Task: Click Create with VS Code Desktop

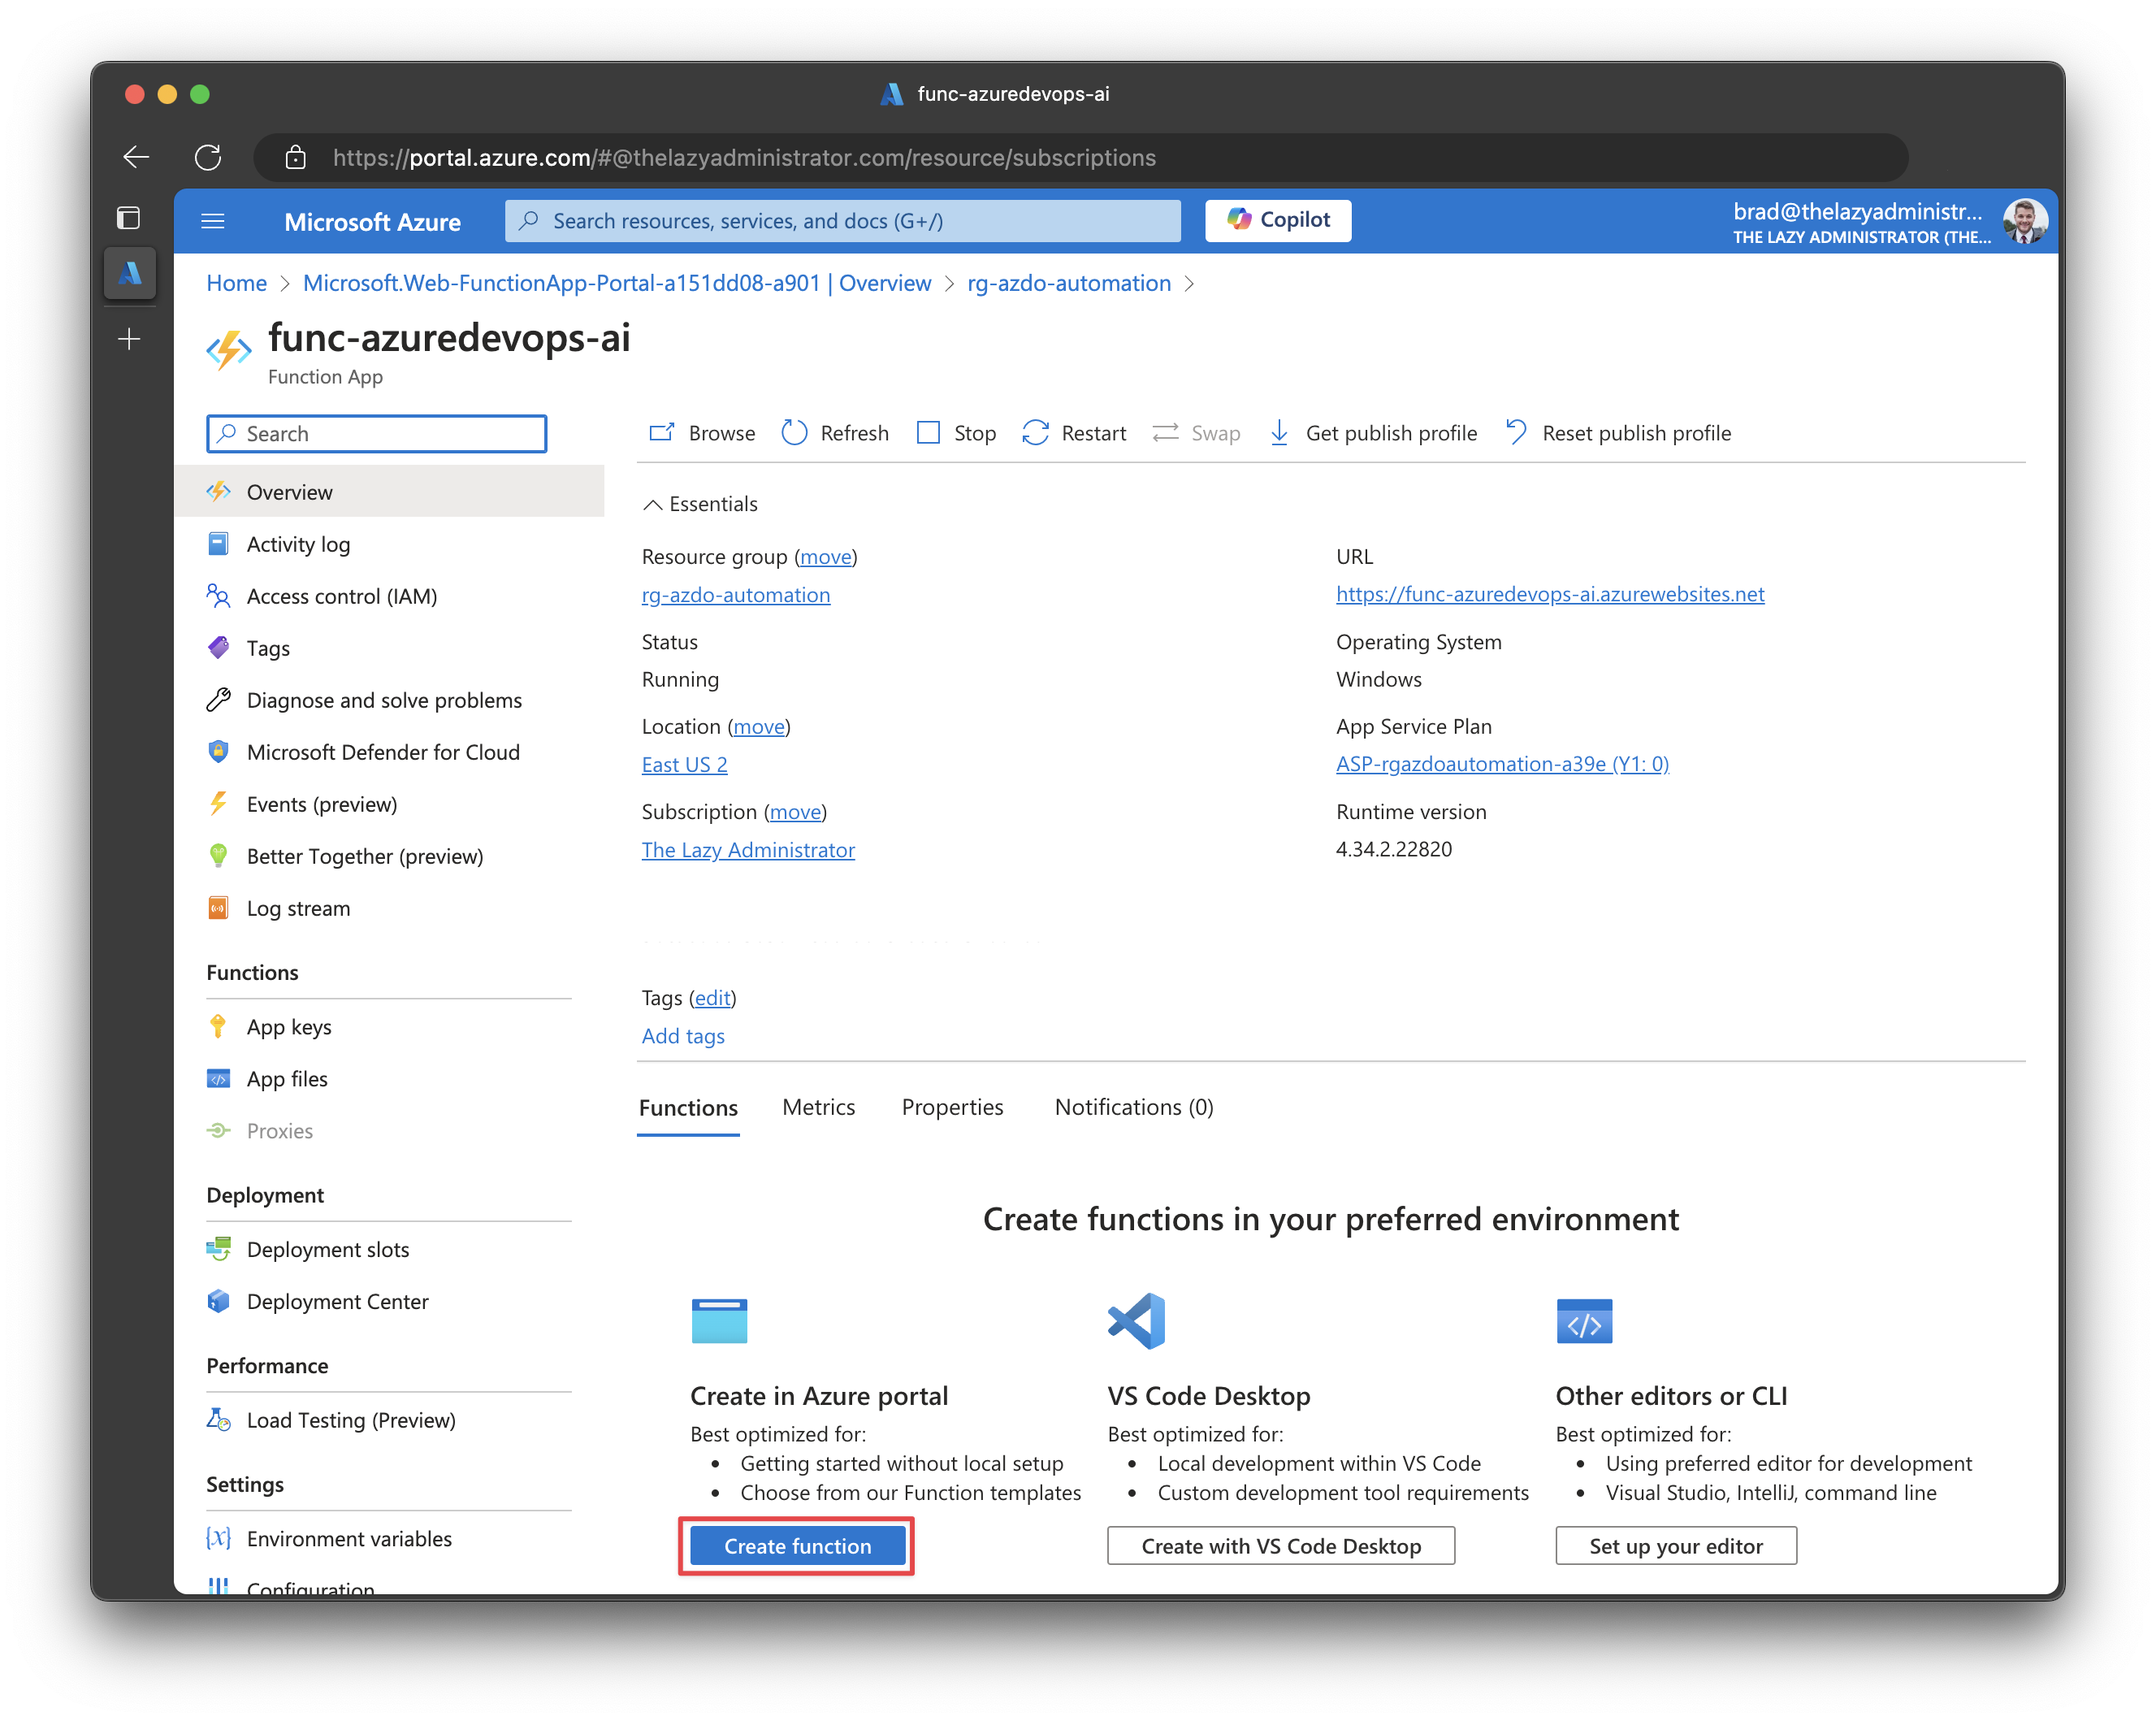Action: point(1280,1547)
